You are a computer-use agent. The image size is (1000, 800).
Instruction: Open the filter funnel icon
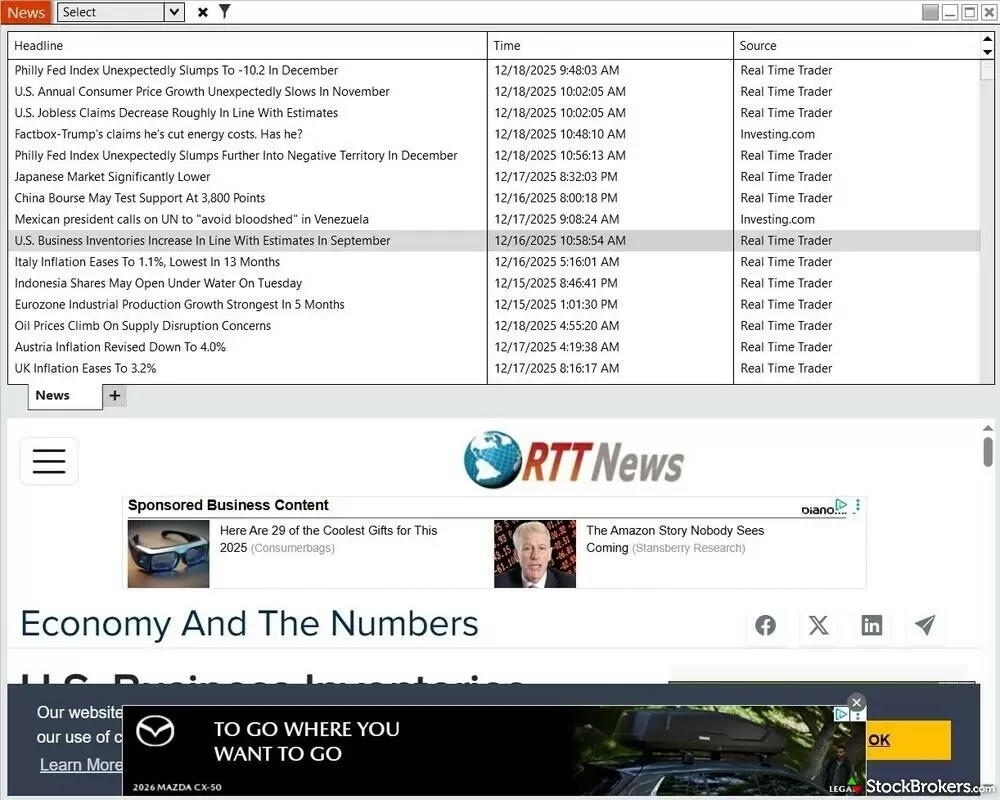(224, 12)
